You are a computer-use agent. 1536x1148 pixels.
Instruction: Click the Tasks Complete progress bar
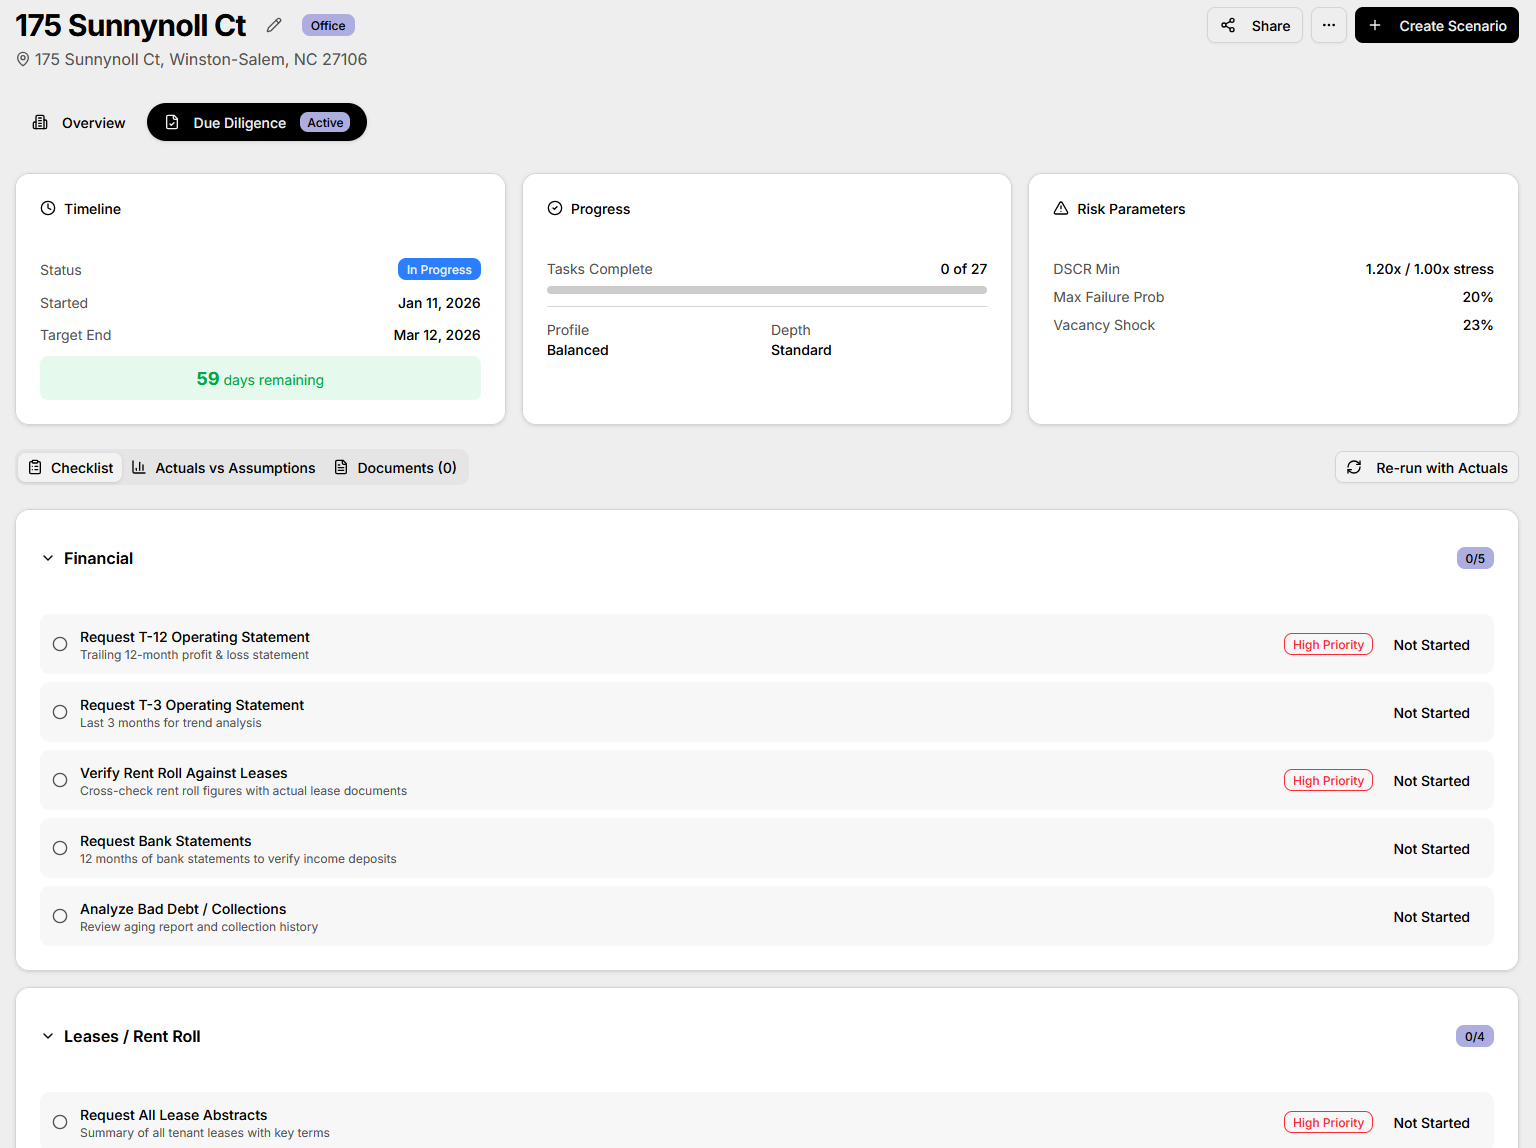pos(767,290)
